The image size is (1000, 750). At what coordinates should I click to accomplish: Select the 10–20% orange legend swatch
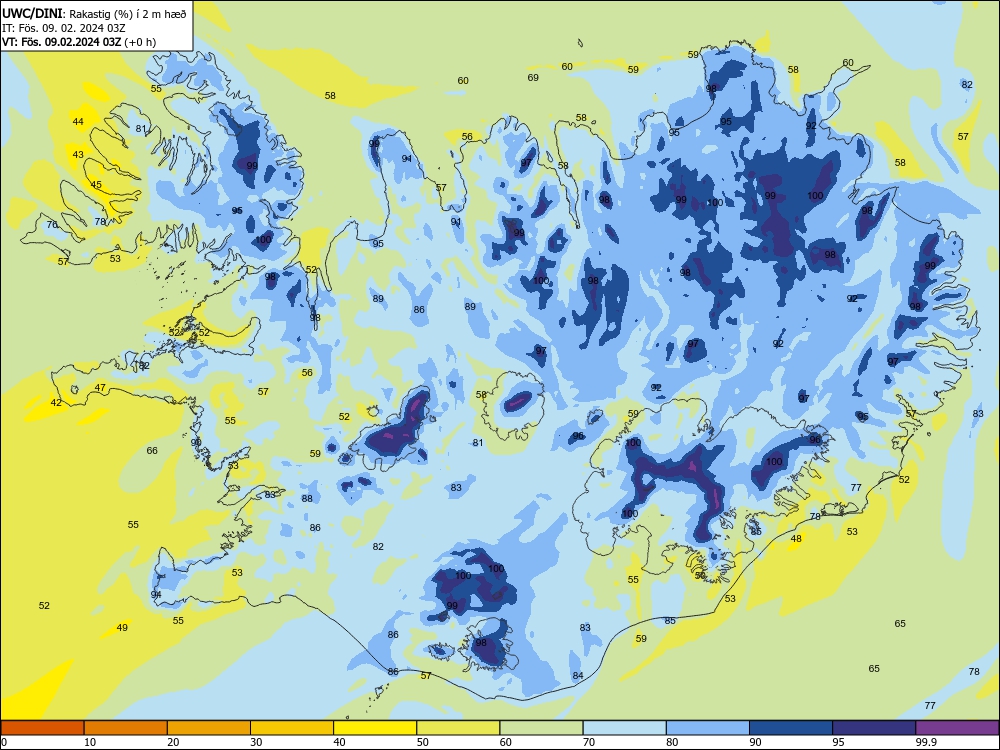tap(126, 728)
